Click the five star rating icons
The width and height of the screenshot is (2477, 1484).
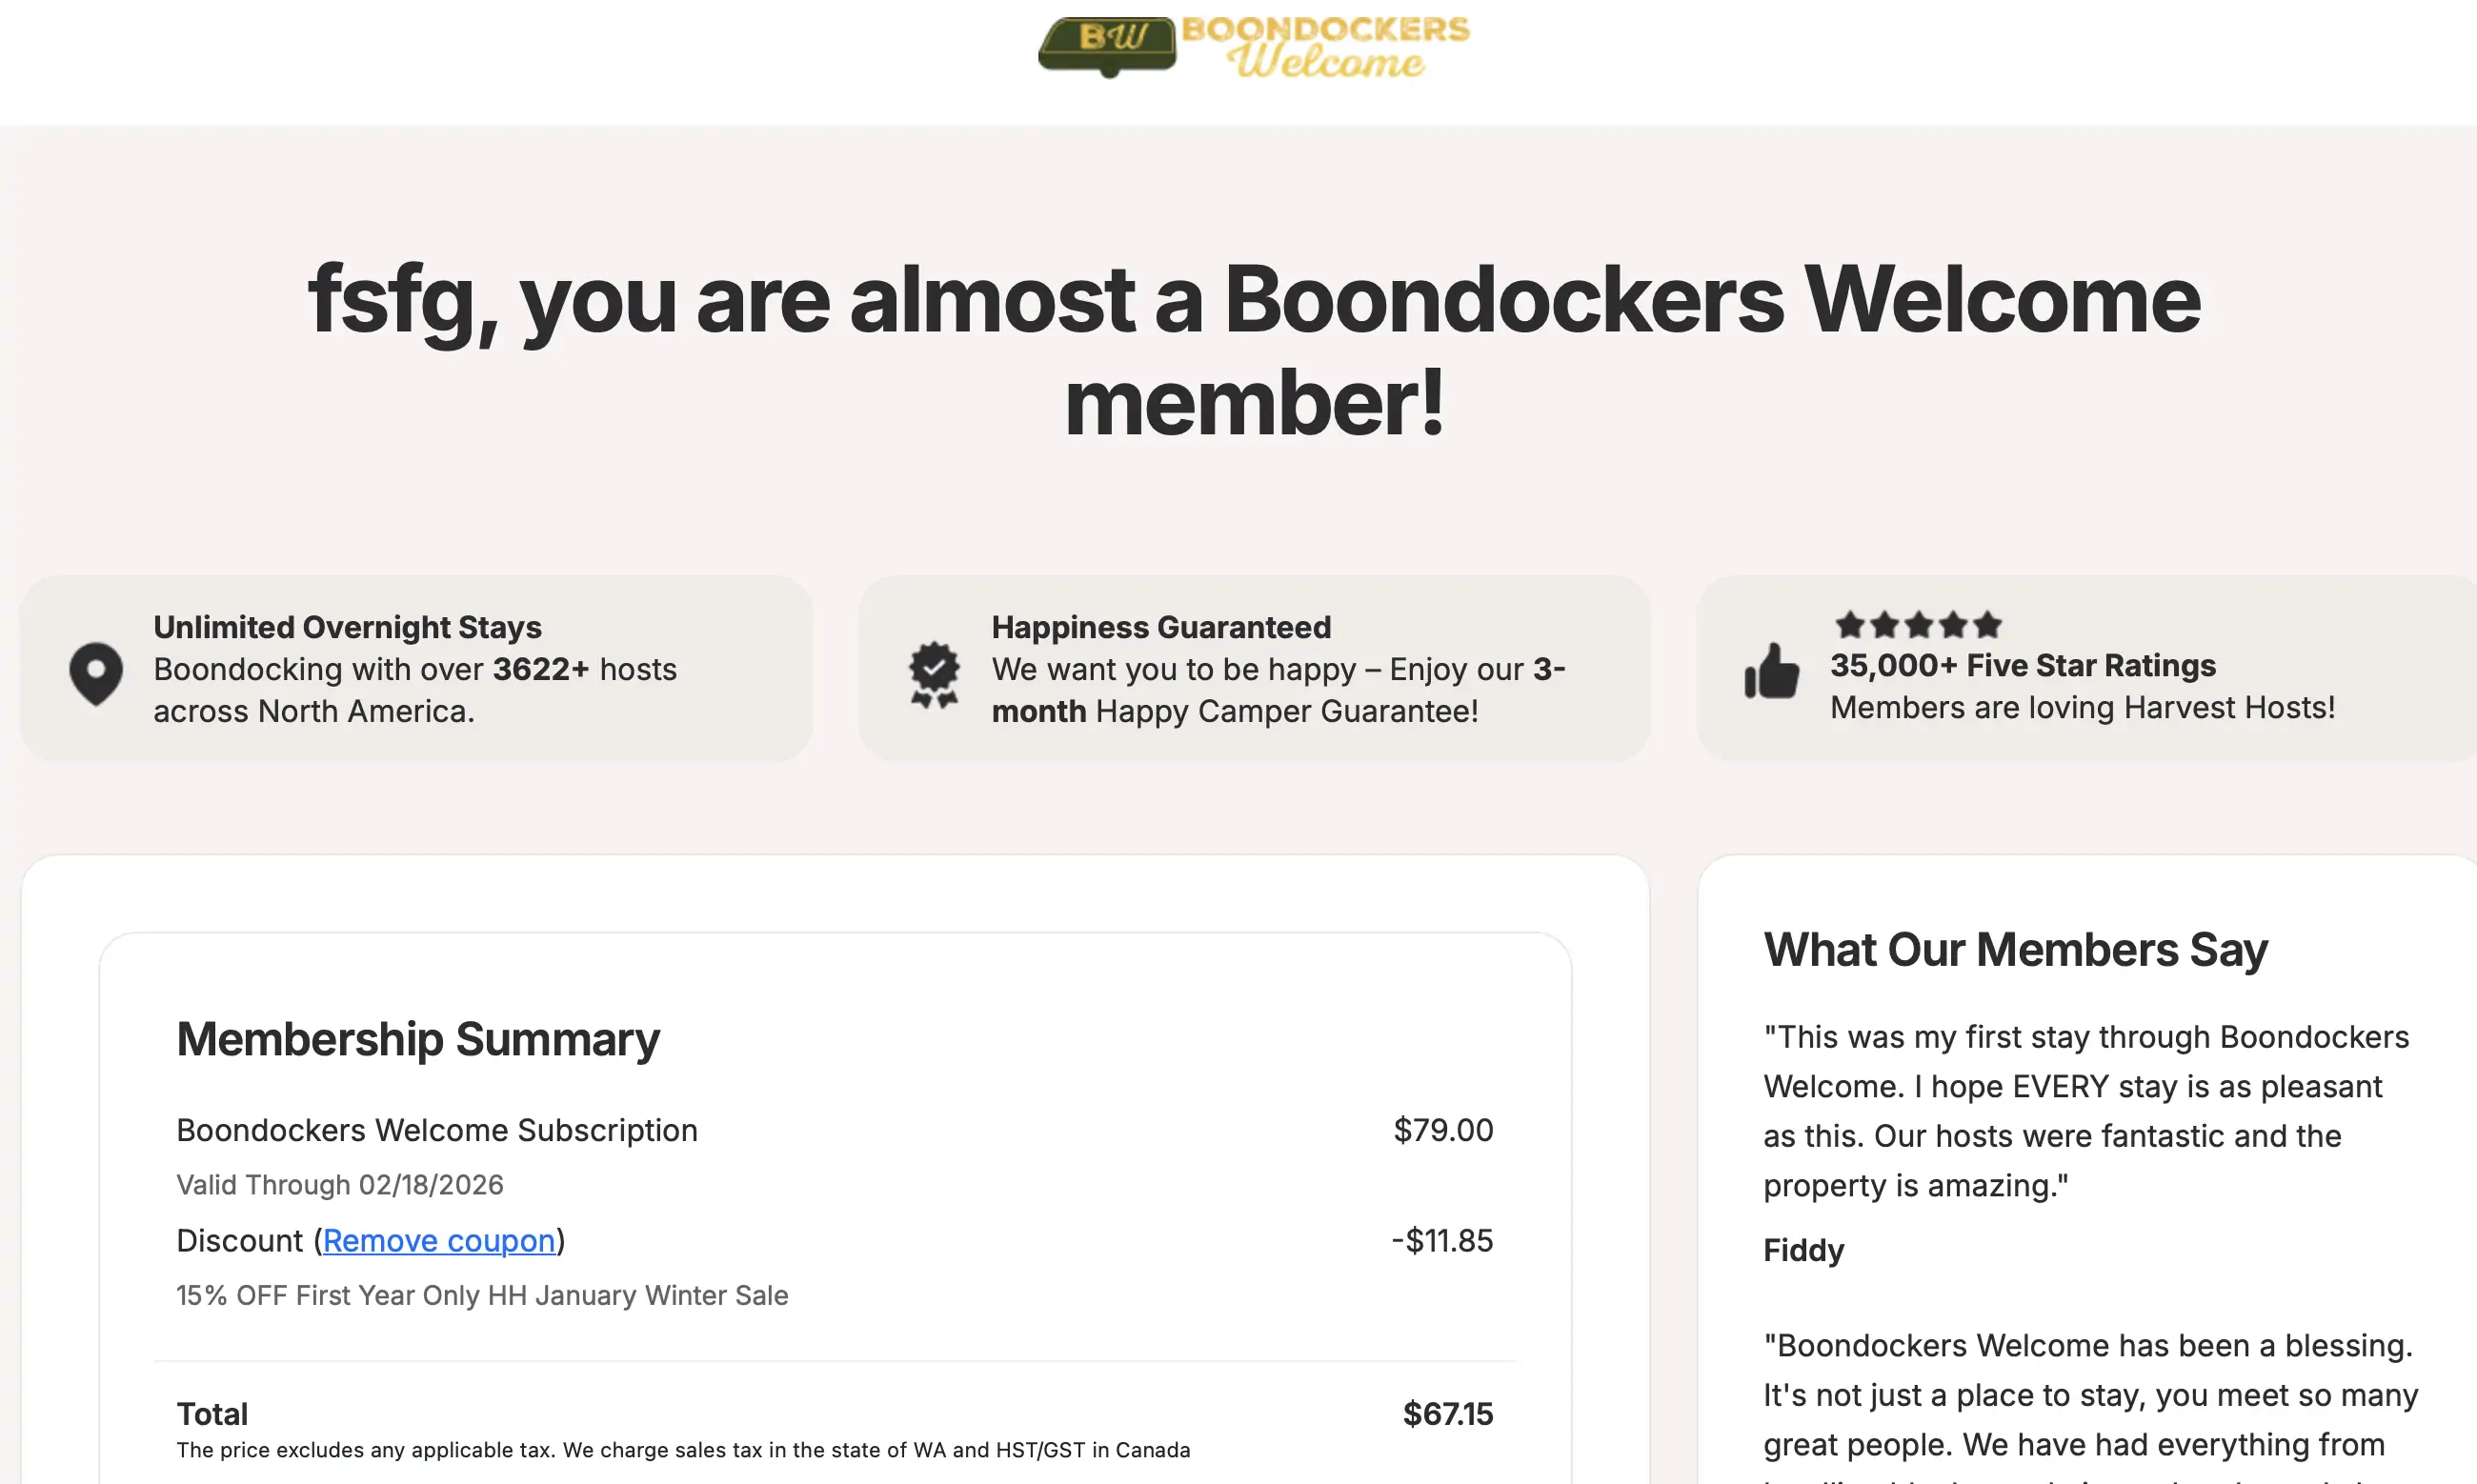(x=1918, y=625)
